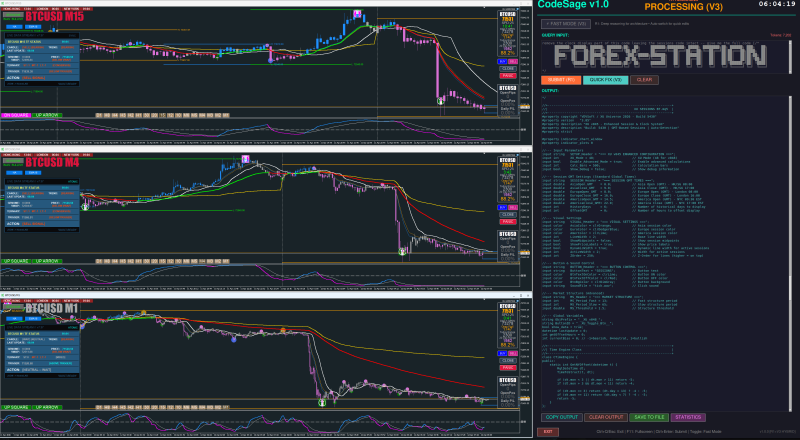Switch M4 chart to D1 timeframe

(99, 261)
